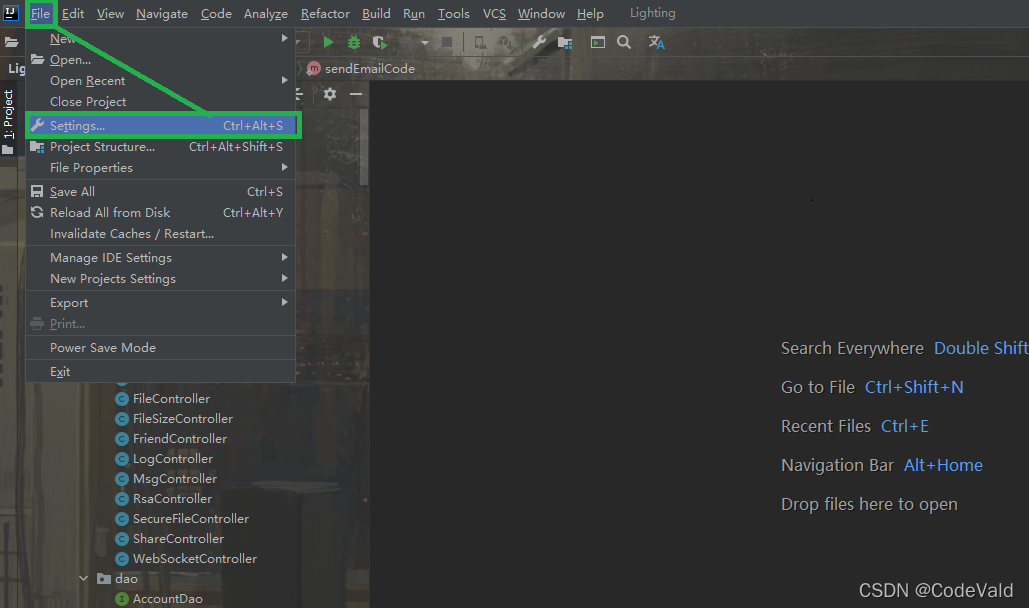Open the Help menu
Screen dimensions: 1029x608
pos(590,14)
